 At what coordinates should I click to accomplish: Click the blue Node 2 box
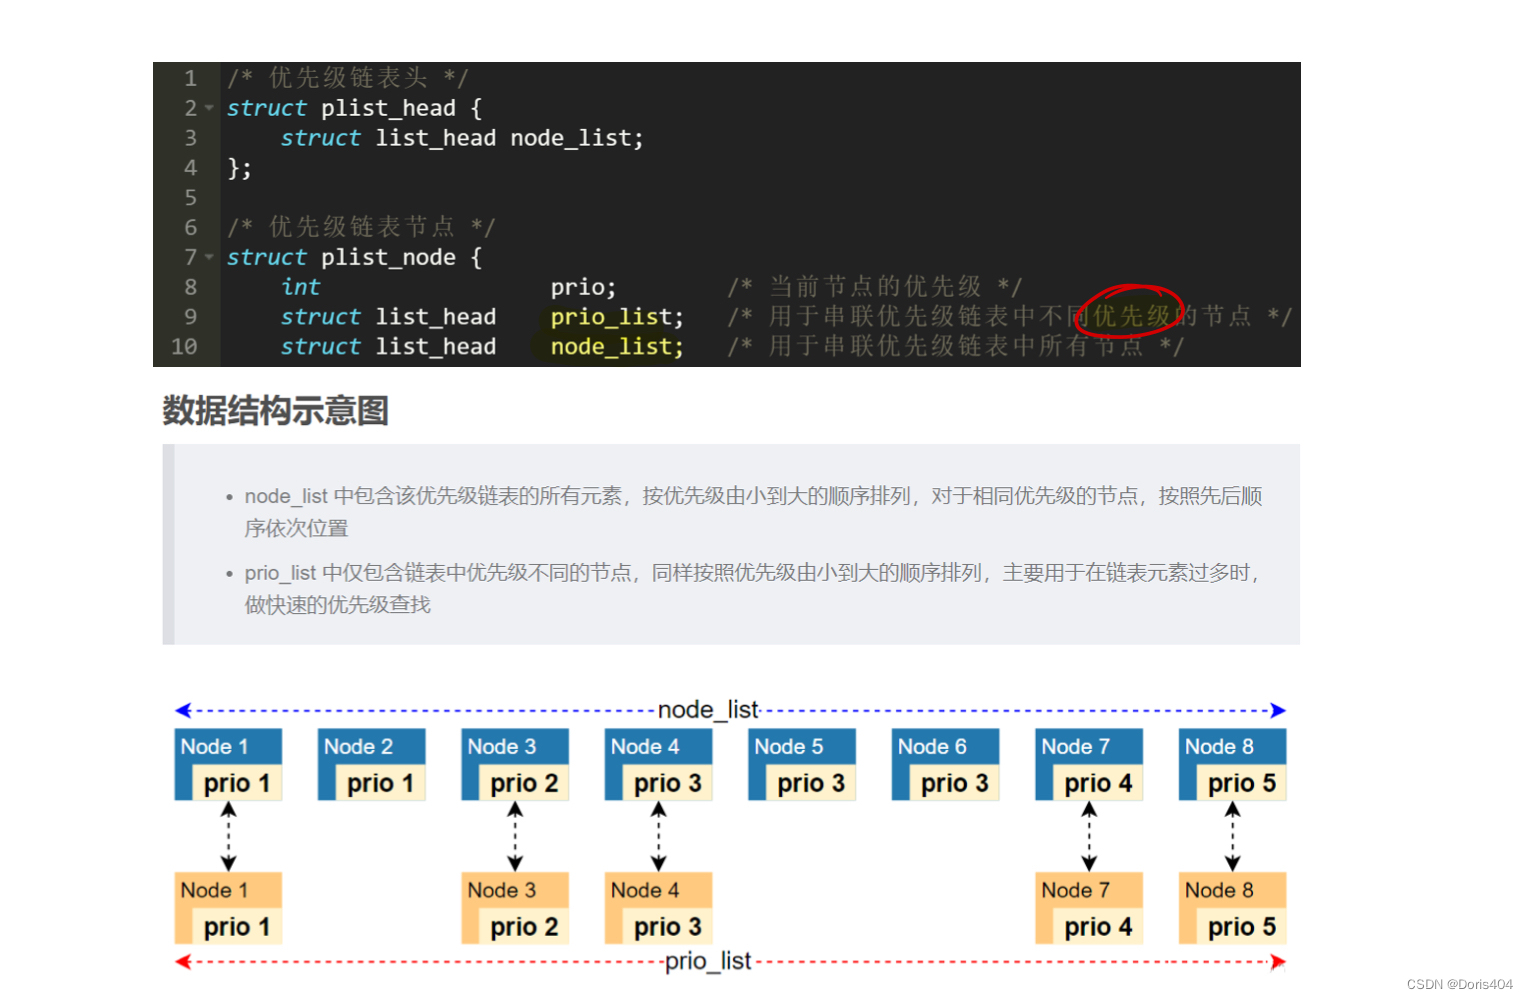pyautogui.click(x=372, y=765)
